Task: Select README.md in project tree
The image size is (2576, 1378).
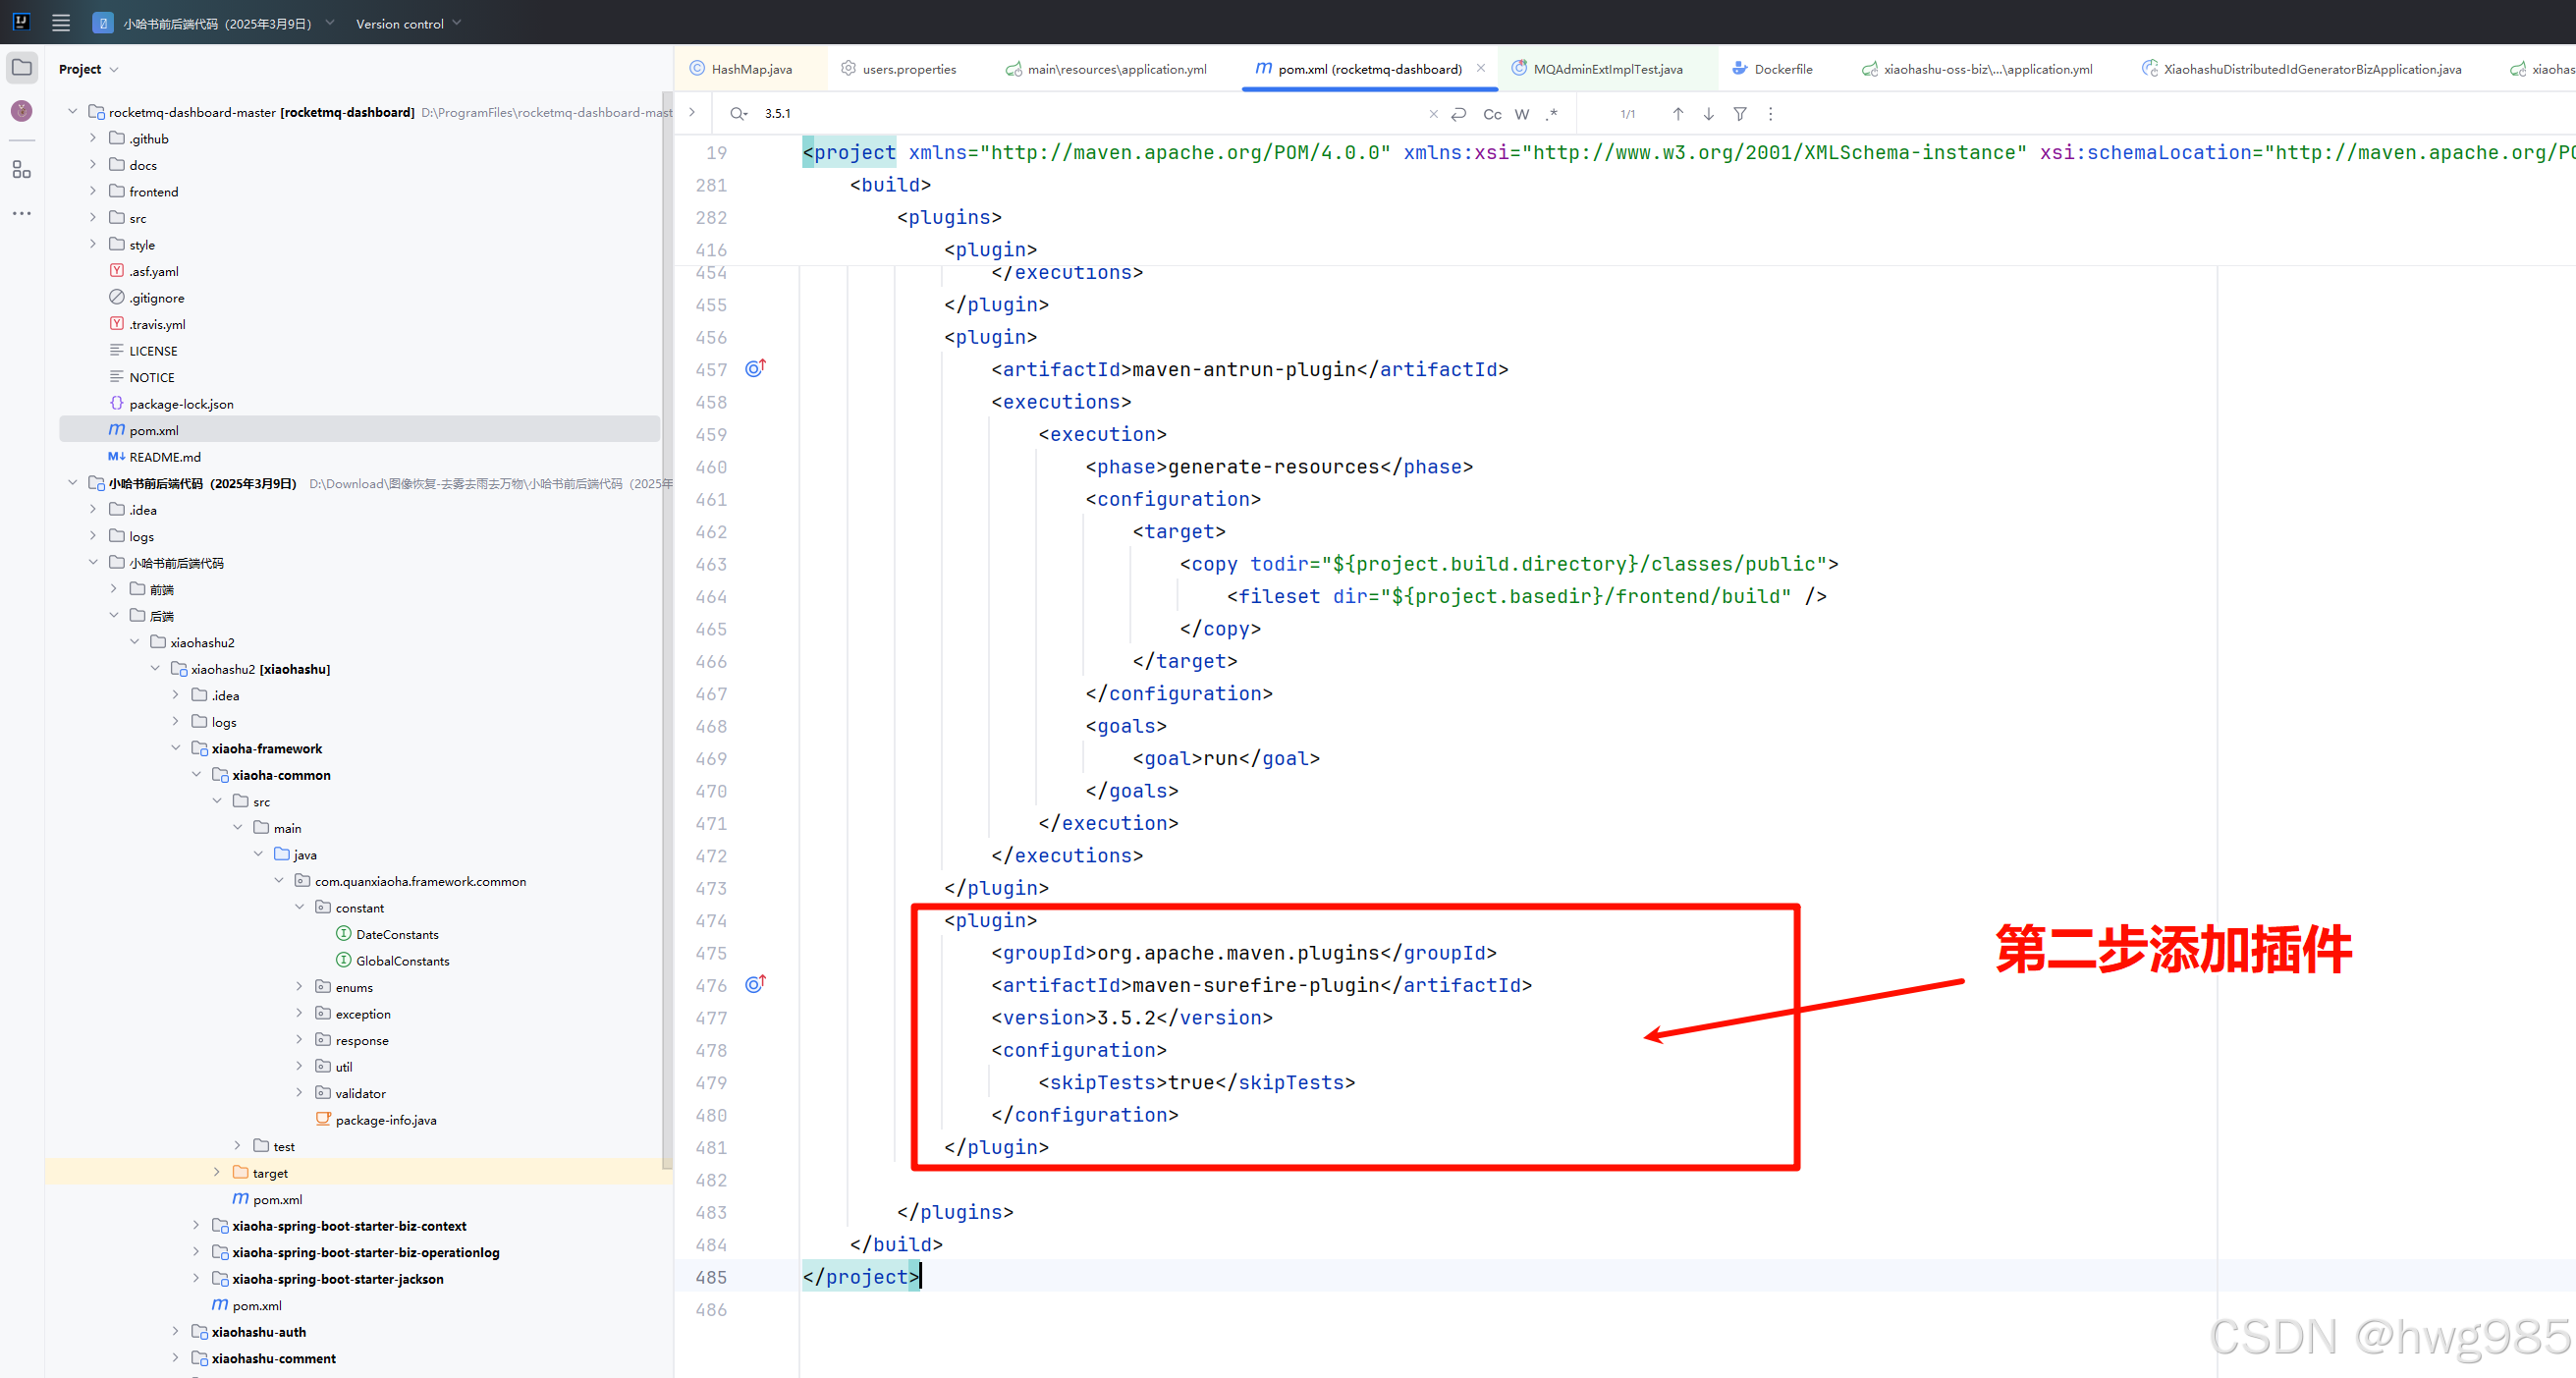Action: point(164,457)
